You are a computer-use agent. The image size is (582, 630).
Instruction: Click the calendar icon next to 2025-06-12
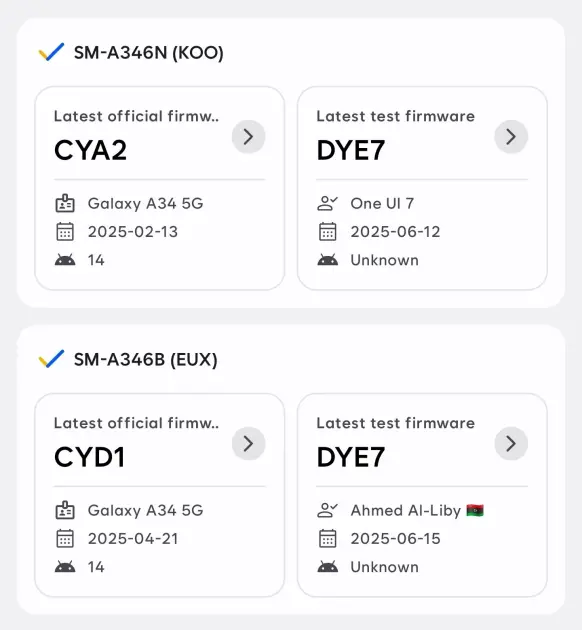(327, 232)
